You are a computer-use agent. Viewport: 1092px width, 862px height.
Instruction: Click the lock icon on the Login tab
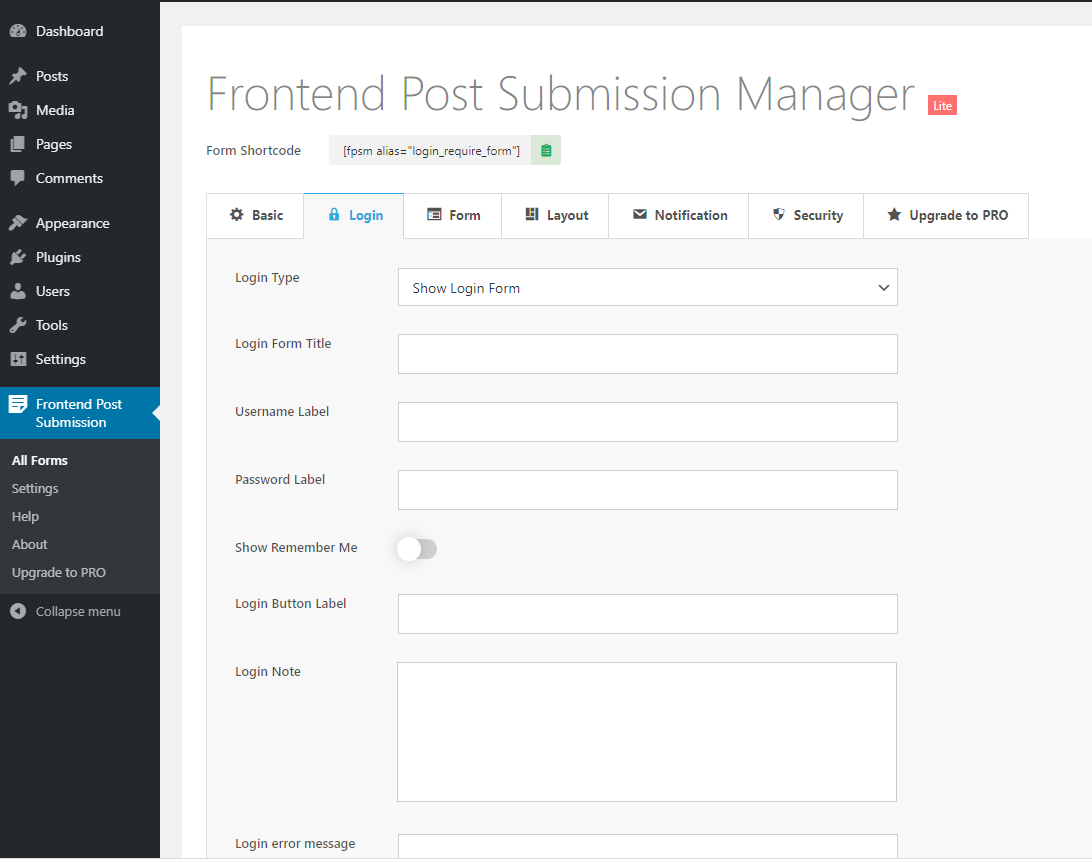coord(334,214)
